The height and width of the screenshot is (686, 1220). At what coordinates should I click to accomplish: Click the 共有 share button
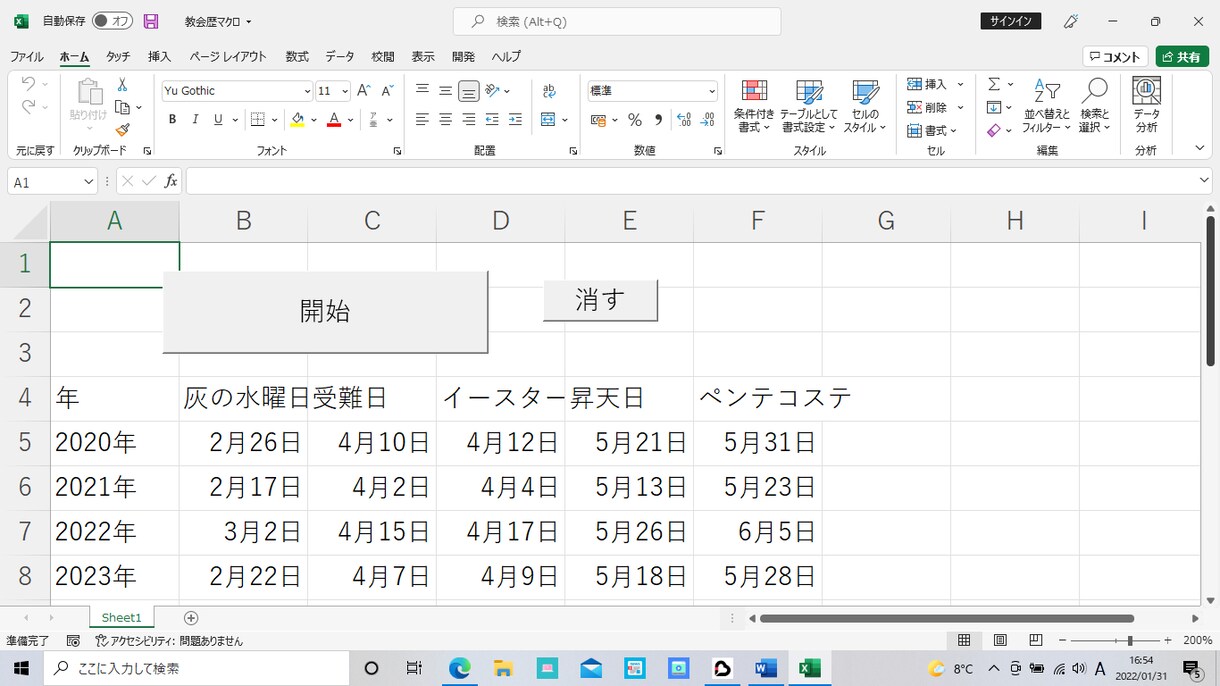click(1182, 57)
